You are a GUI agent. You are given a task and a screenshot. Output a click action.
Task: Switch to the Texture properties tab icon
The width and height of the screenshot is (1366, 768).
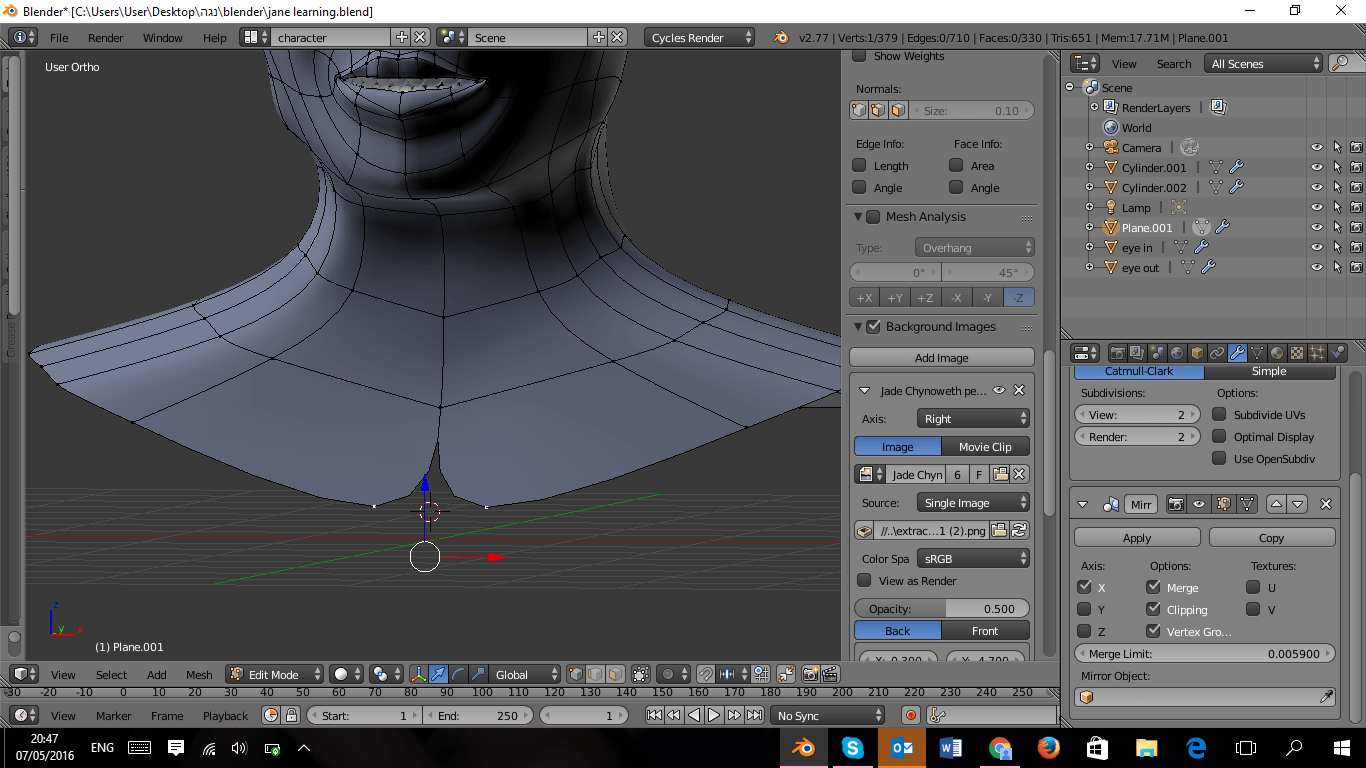point(1296,352)
